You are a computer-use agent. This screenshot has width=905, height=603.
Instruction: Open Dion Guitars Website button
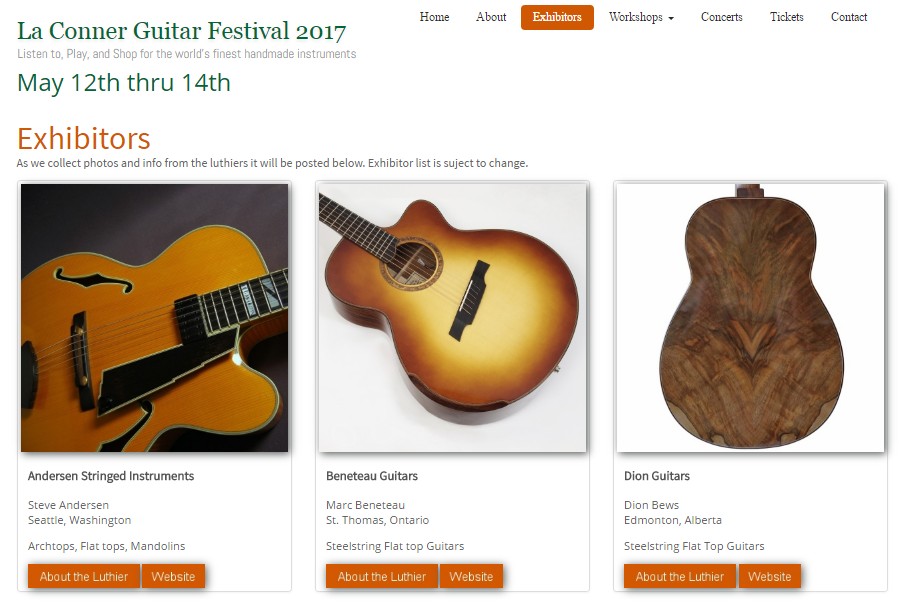tap(769, 576)
